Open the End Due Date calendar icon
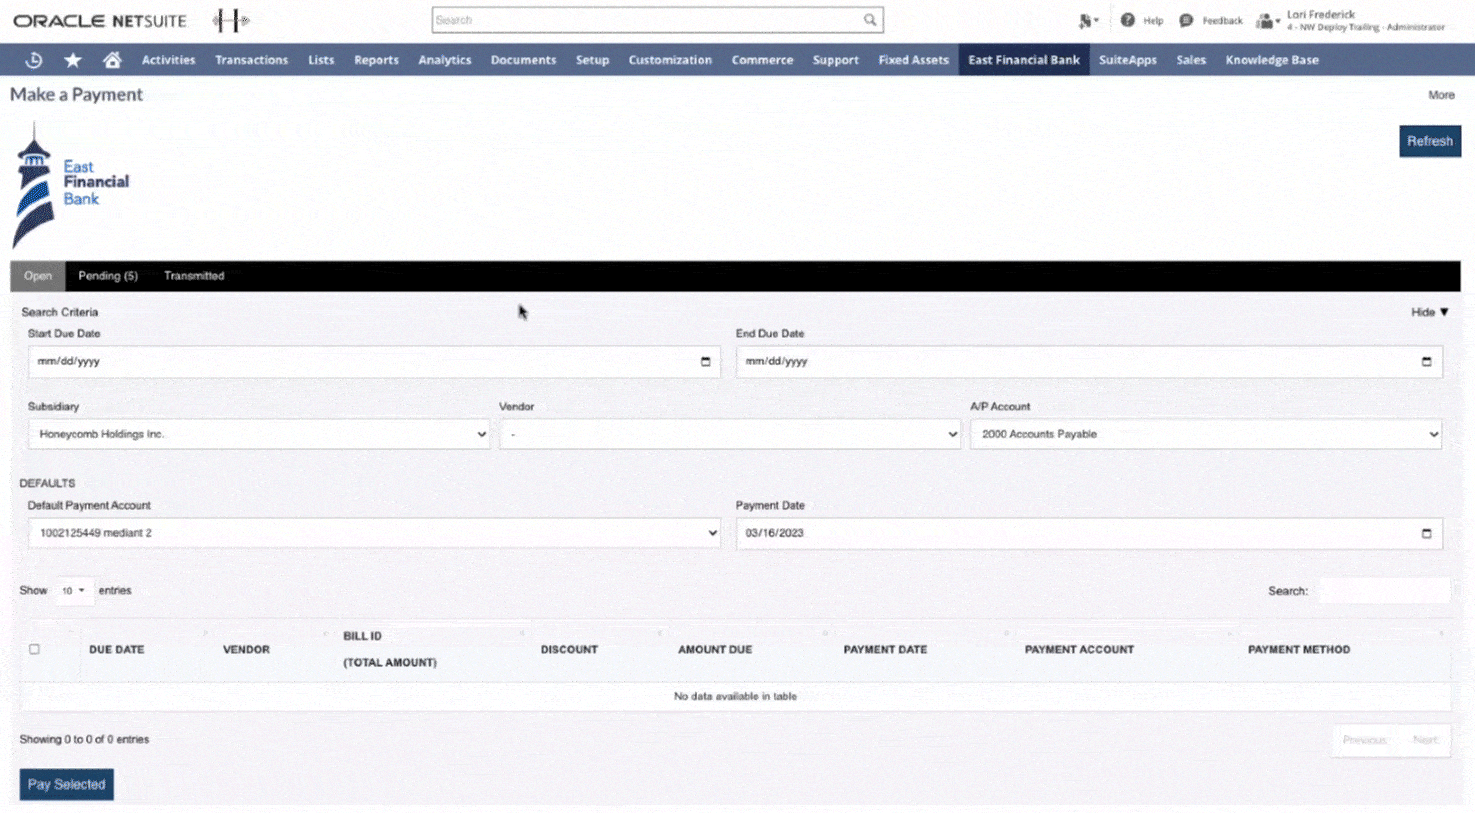 point(1426,362)
